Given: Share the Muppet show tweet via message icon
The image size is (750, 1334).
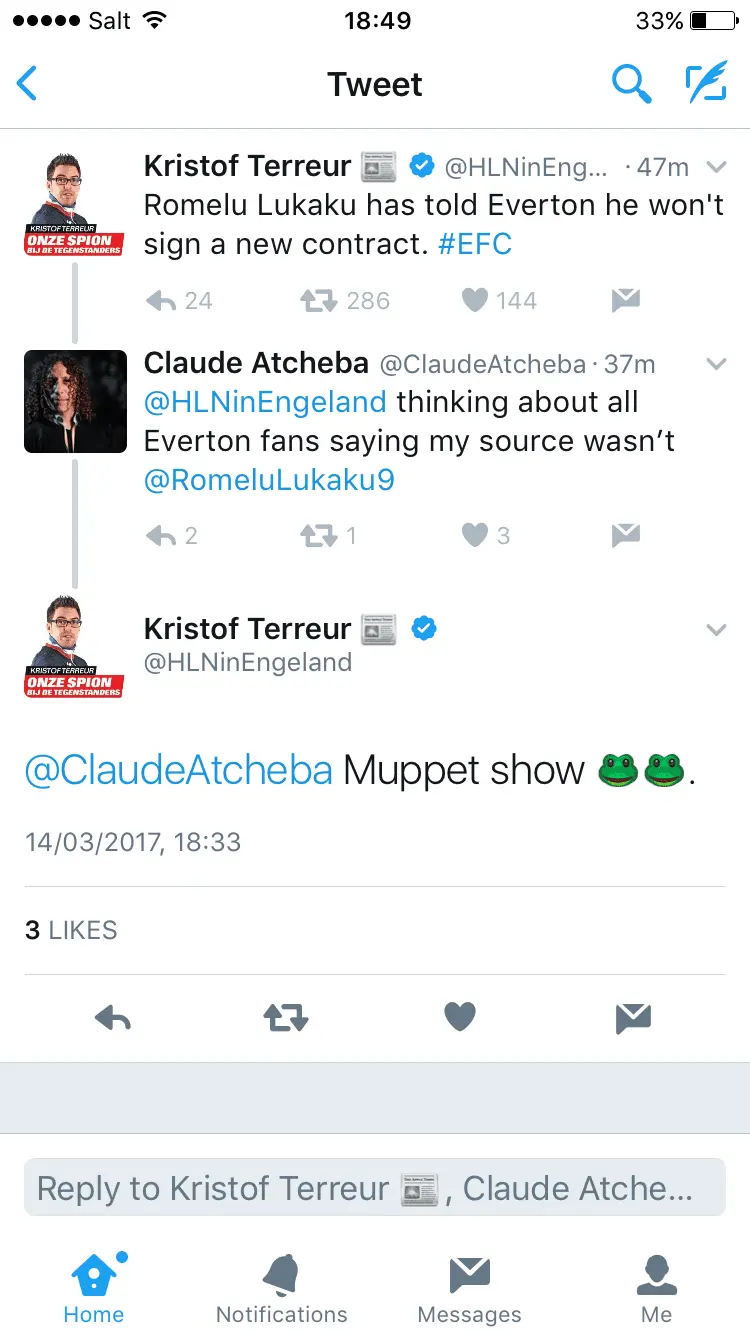Looking at the screenshot, I should (633, 1018).
